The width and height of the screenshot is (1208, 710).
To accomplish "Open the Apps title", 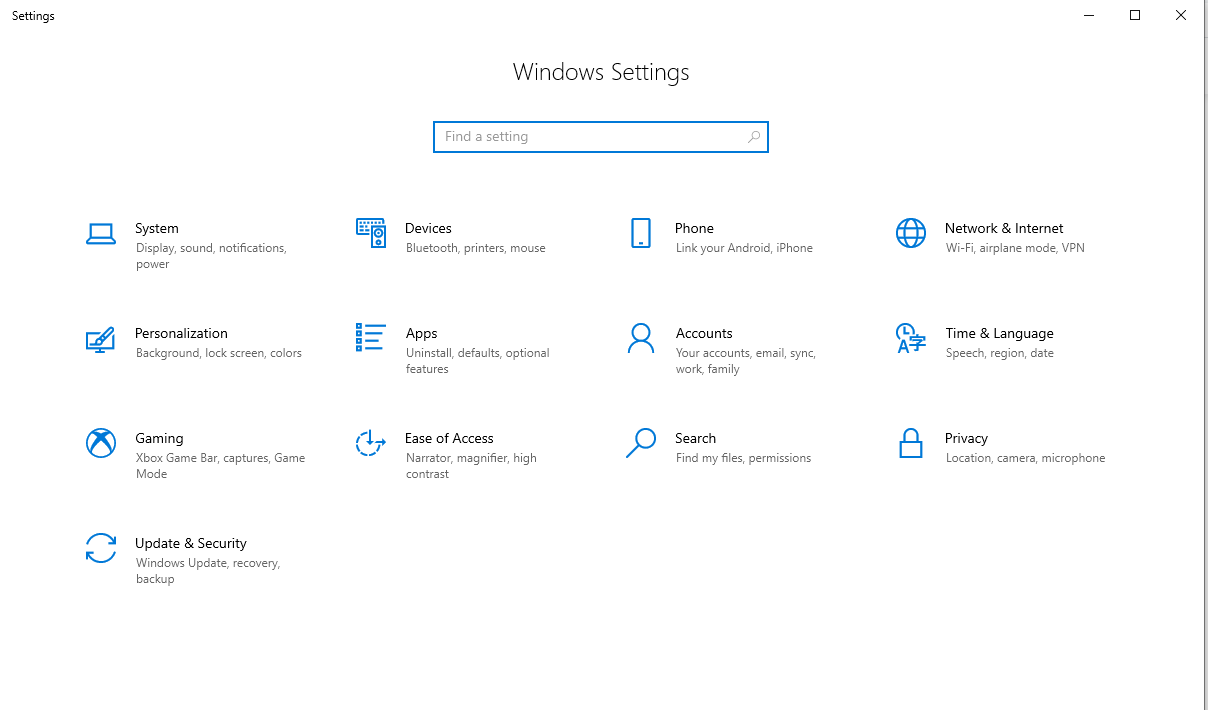I will [421, 333].
